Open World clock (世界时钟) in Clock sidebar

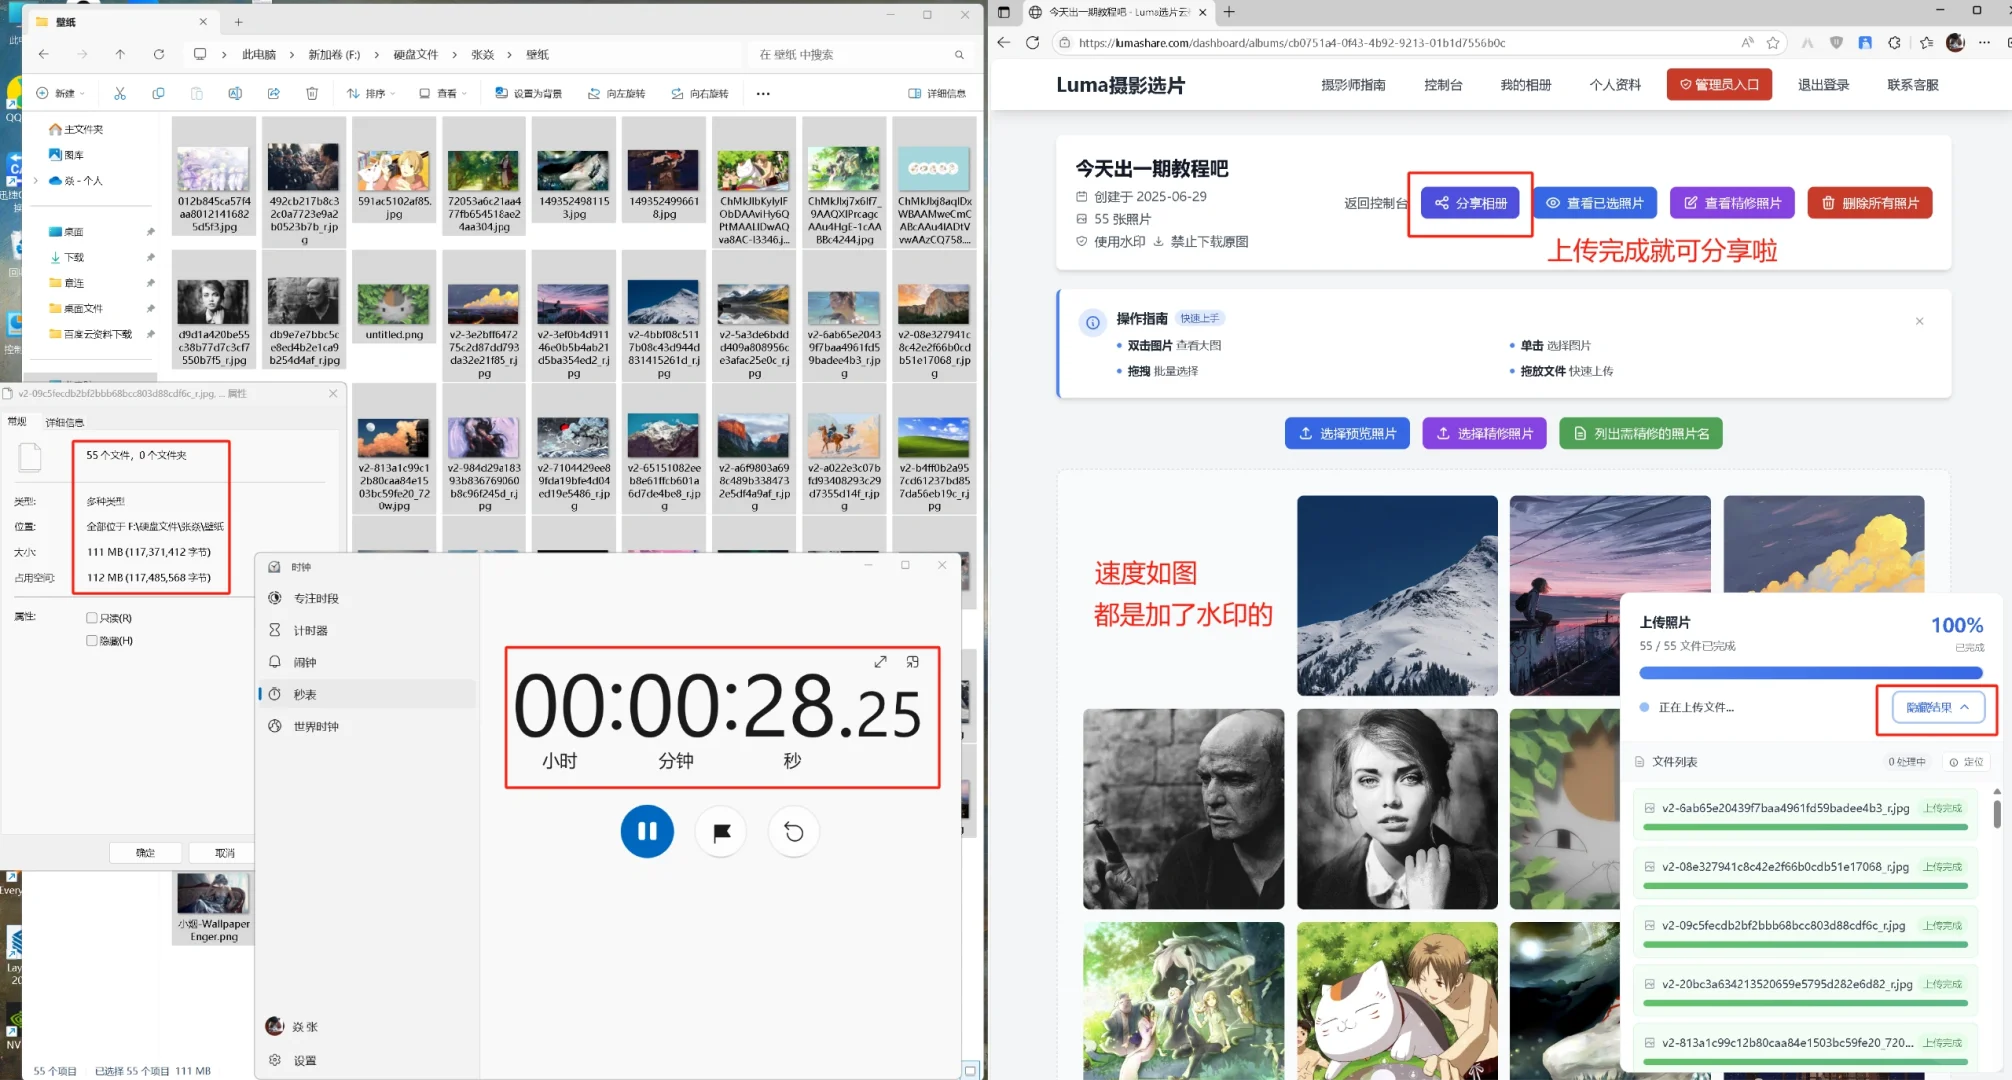point(367,726)
